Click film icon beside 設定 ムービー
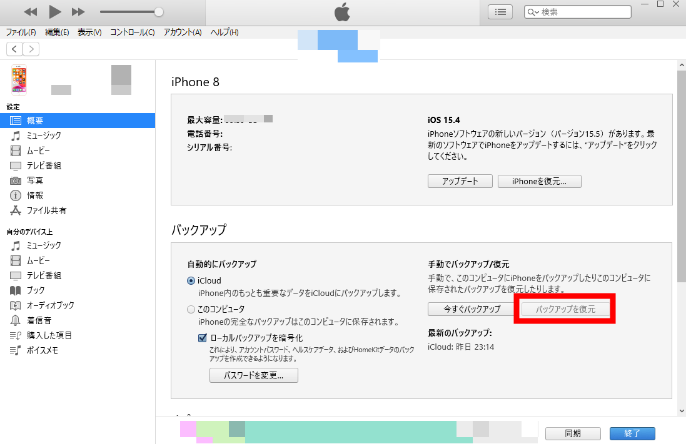 (15, 150)
